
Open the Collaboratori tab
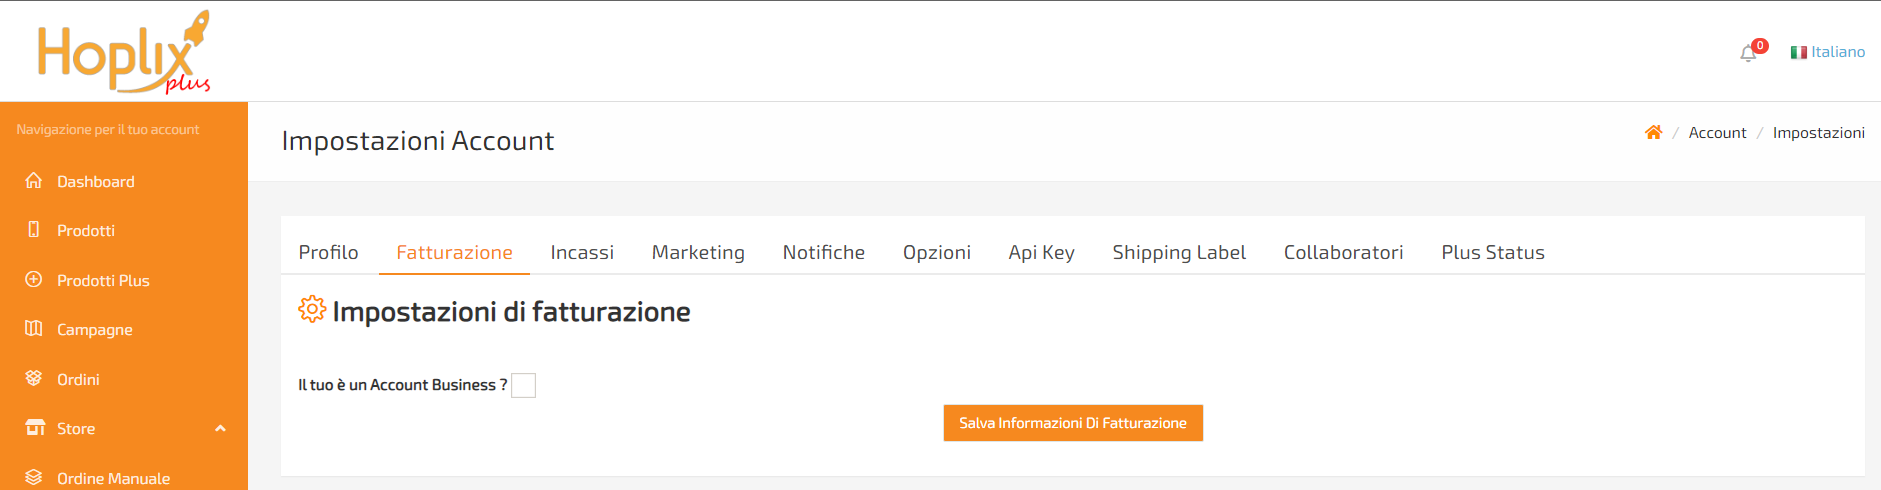(x=1343, y=252)
